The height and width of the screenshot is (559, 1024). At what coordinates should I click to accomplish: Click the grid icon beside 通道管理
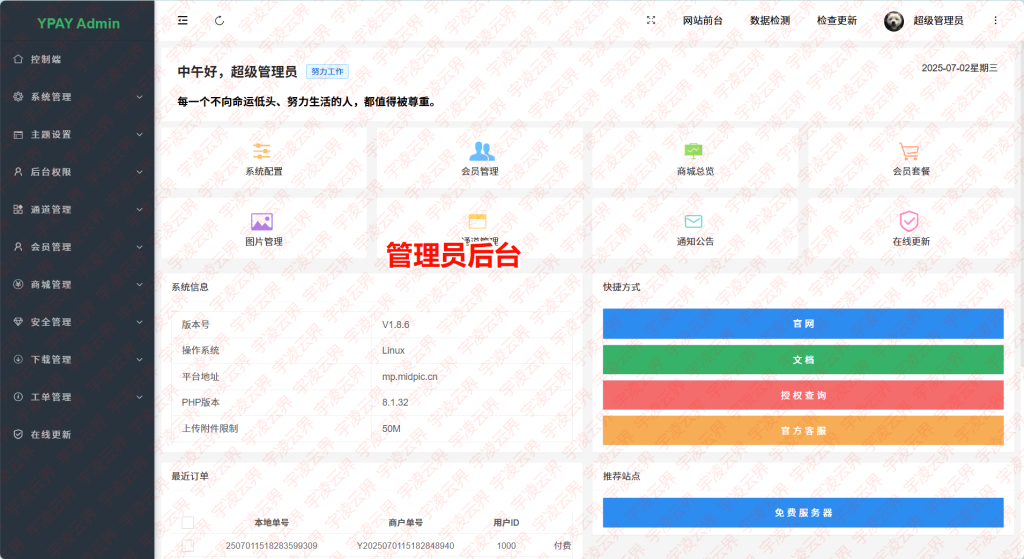(18, 210)
